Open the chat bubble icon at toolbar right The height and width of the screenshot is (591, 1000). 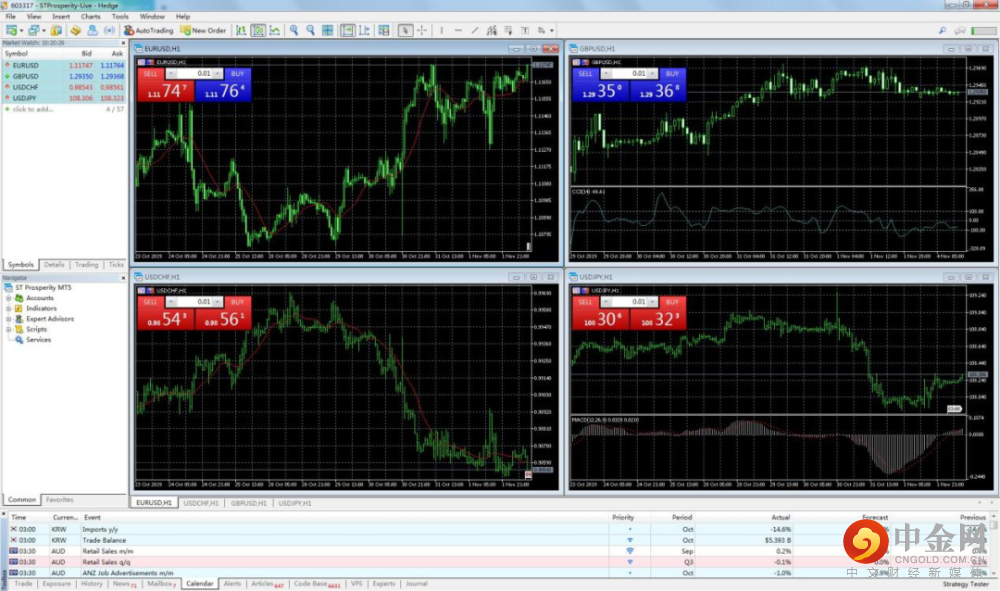pos(959,30)
